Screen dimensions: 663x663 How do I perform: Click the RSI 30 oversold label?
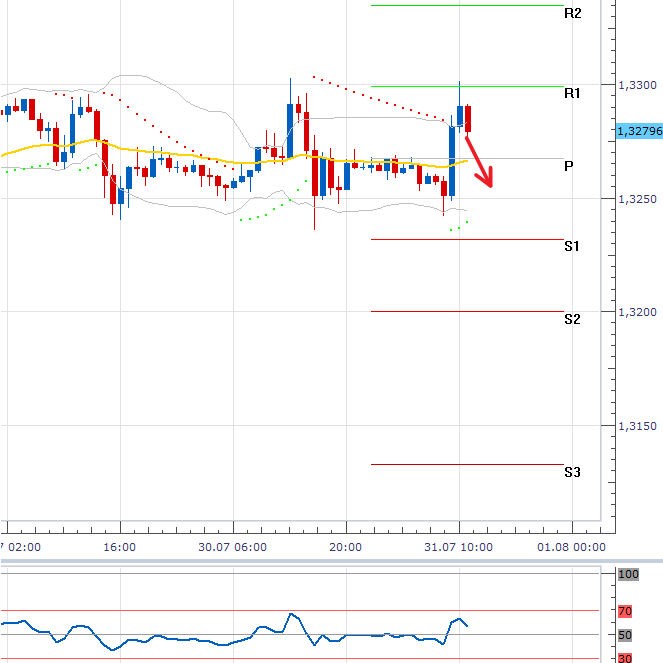(x=625, y=658)
